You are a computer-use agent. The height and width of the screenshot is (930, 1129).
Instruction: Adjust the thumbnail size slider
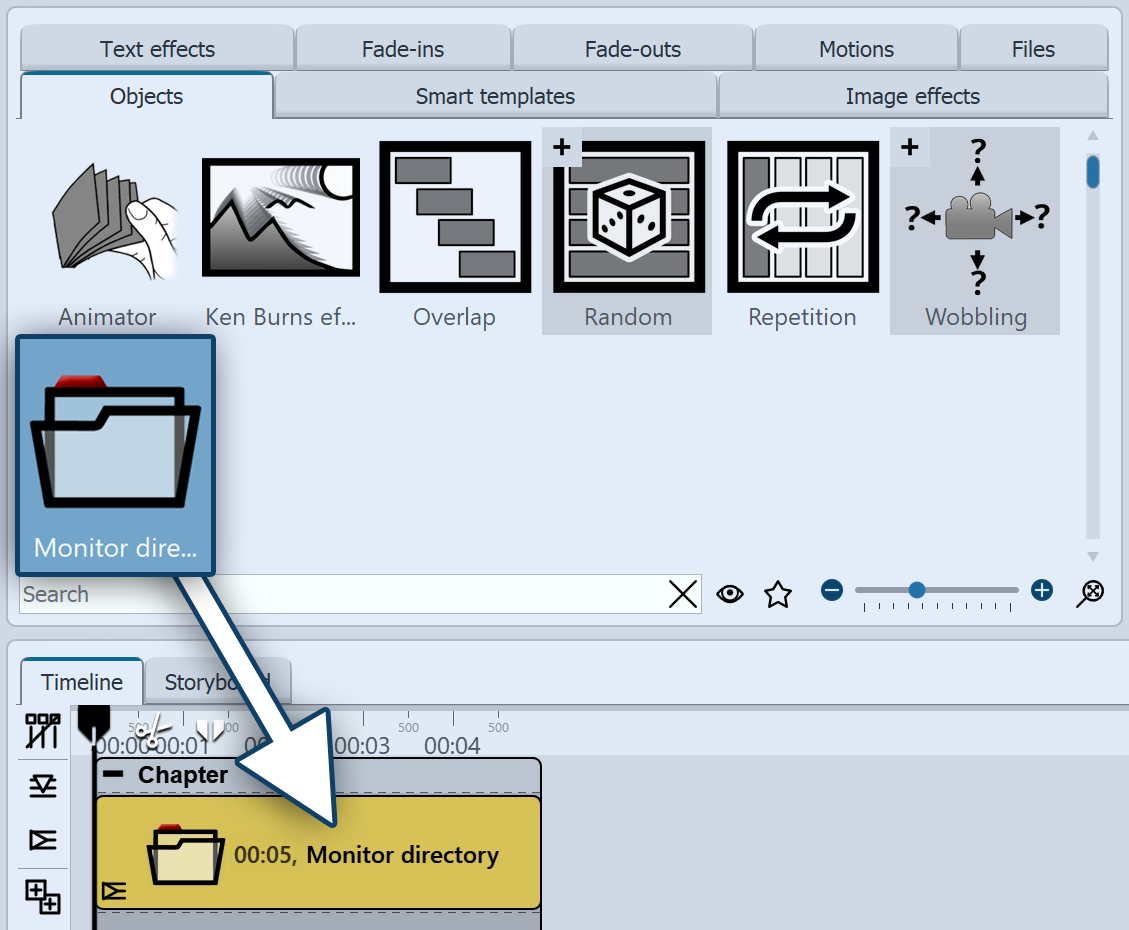pyautogui.click(x=916, y=591)
